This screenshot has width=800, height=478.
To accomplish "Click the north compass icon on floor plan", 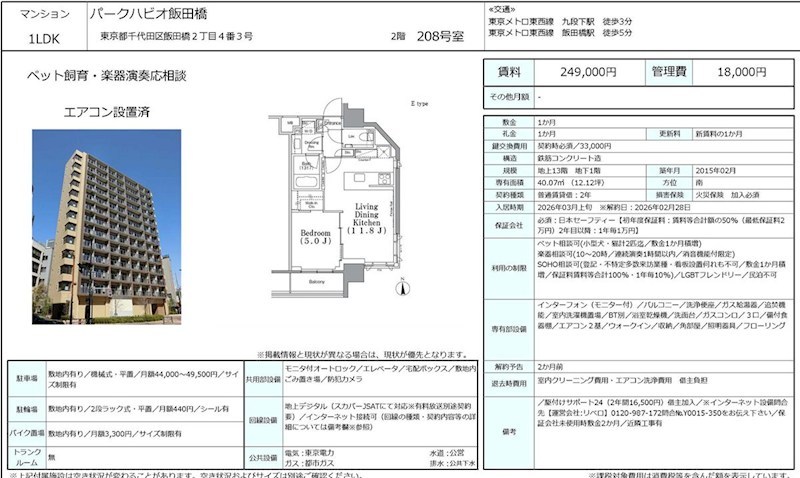I will (x=403, y=287).
